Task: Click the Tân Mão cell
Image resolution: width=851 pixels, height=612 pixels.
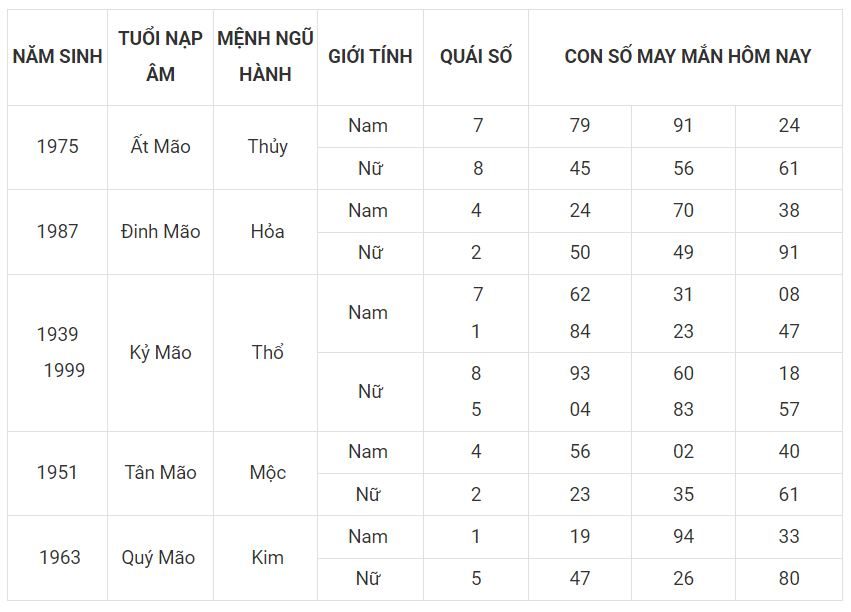Action: pyautogui.click(x=160, y=473)
